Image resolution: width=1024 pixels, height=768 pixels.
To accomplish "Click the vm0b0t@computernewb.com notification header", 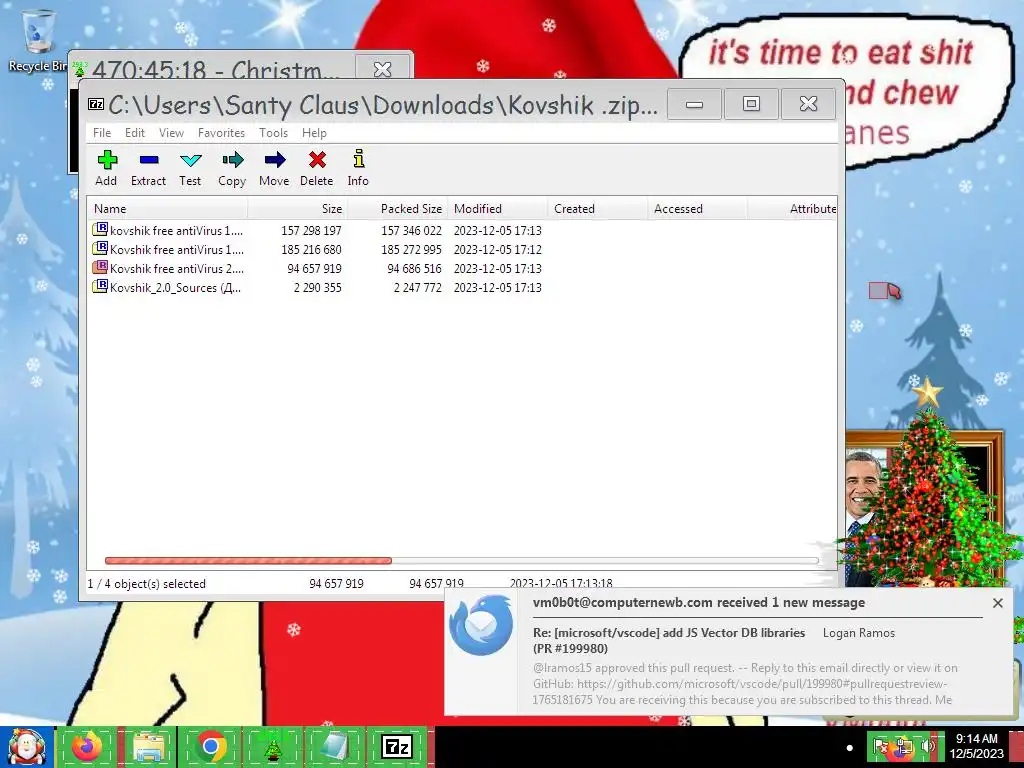I will [699, 602].
